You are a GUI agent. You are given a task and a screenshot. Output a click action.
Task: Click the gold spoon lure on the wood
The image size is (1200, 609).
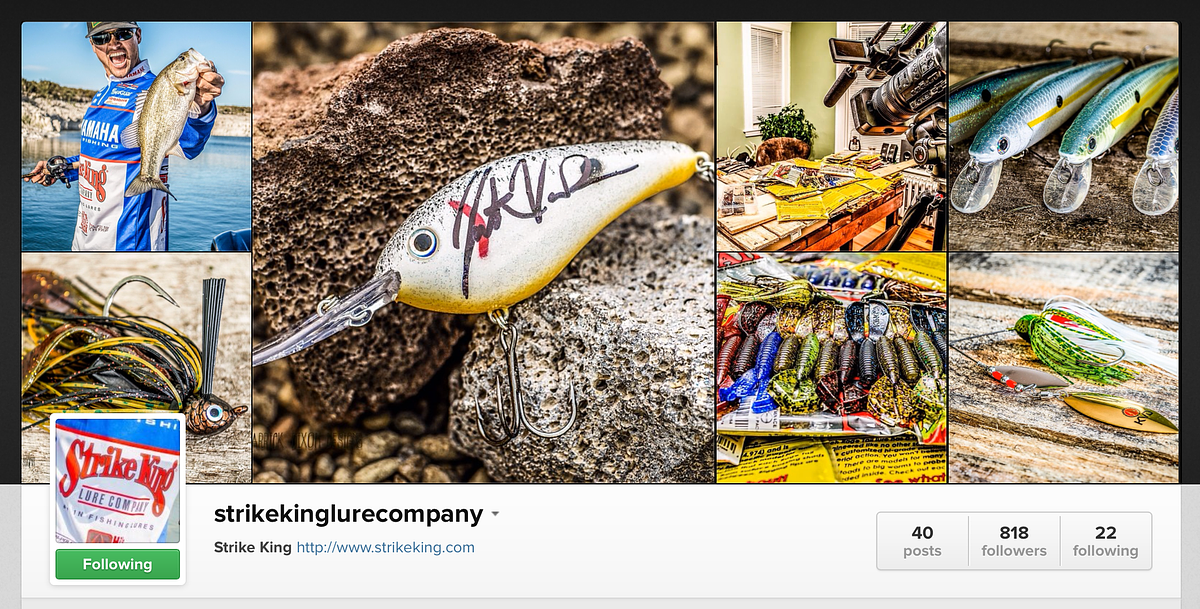[1120, 412]
